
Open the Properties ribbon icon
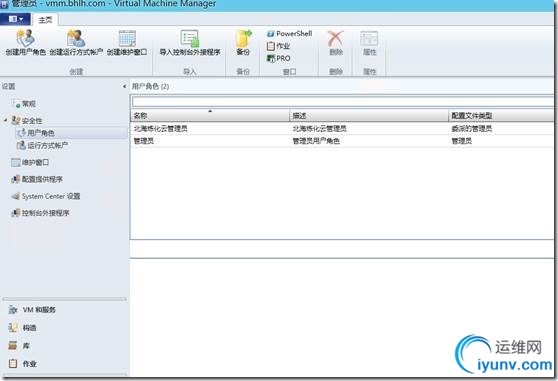coord(369,38)
